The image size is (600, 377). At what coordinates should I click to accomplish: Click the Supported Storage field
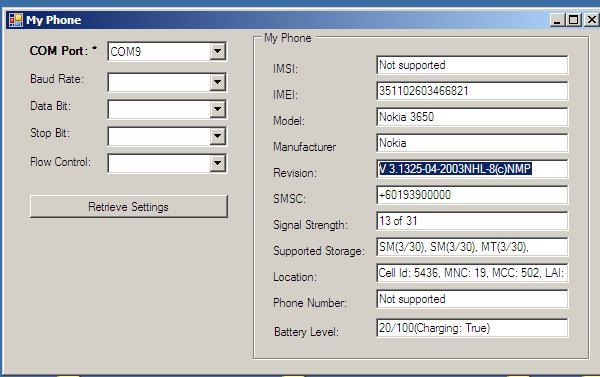click(472, 247)
